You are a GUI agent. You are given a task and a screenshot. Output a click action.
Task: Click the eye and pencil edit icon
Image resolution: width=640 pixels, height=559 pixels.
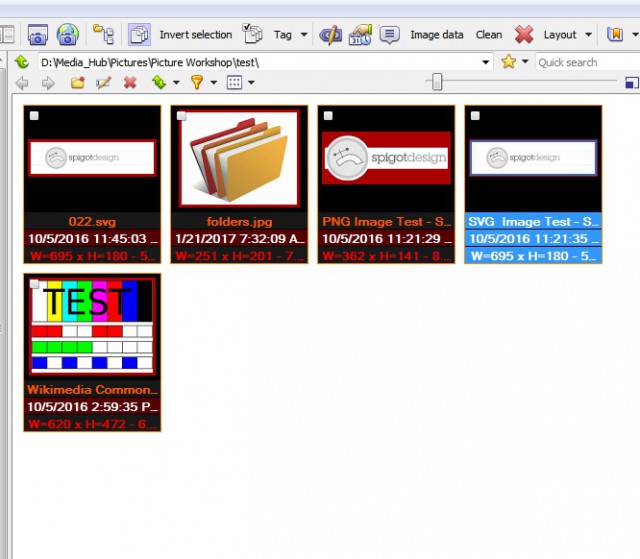click(x=331, y=35)
